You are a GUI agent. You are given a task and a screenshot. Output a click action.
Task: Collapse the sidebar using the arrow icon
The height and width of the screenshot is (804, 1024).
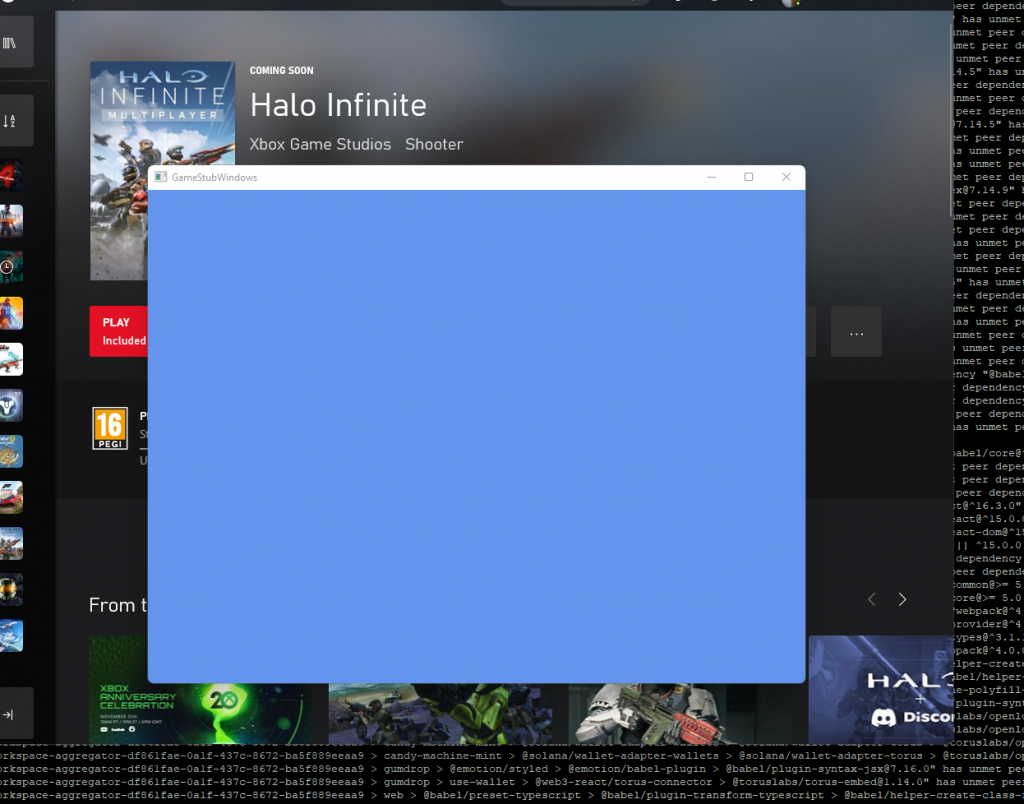tap(10, 714)
